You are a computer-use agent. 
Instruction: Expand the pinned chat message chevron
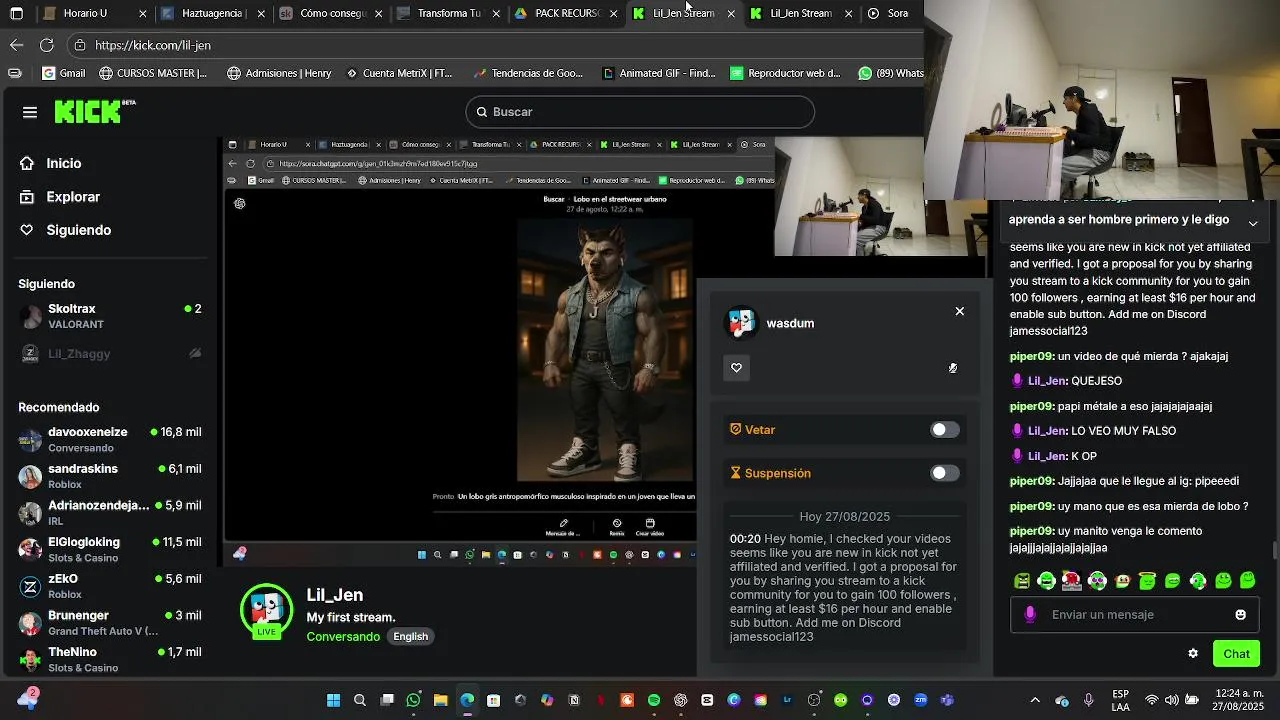[x=1252, y=222]
